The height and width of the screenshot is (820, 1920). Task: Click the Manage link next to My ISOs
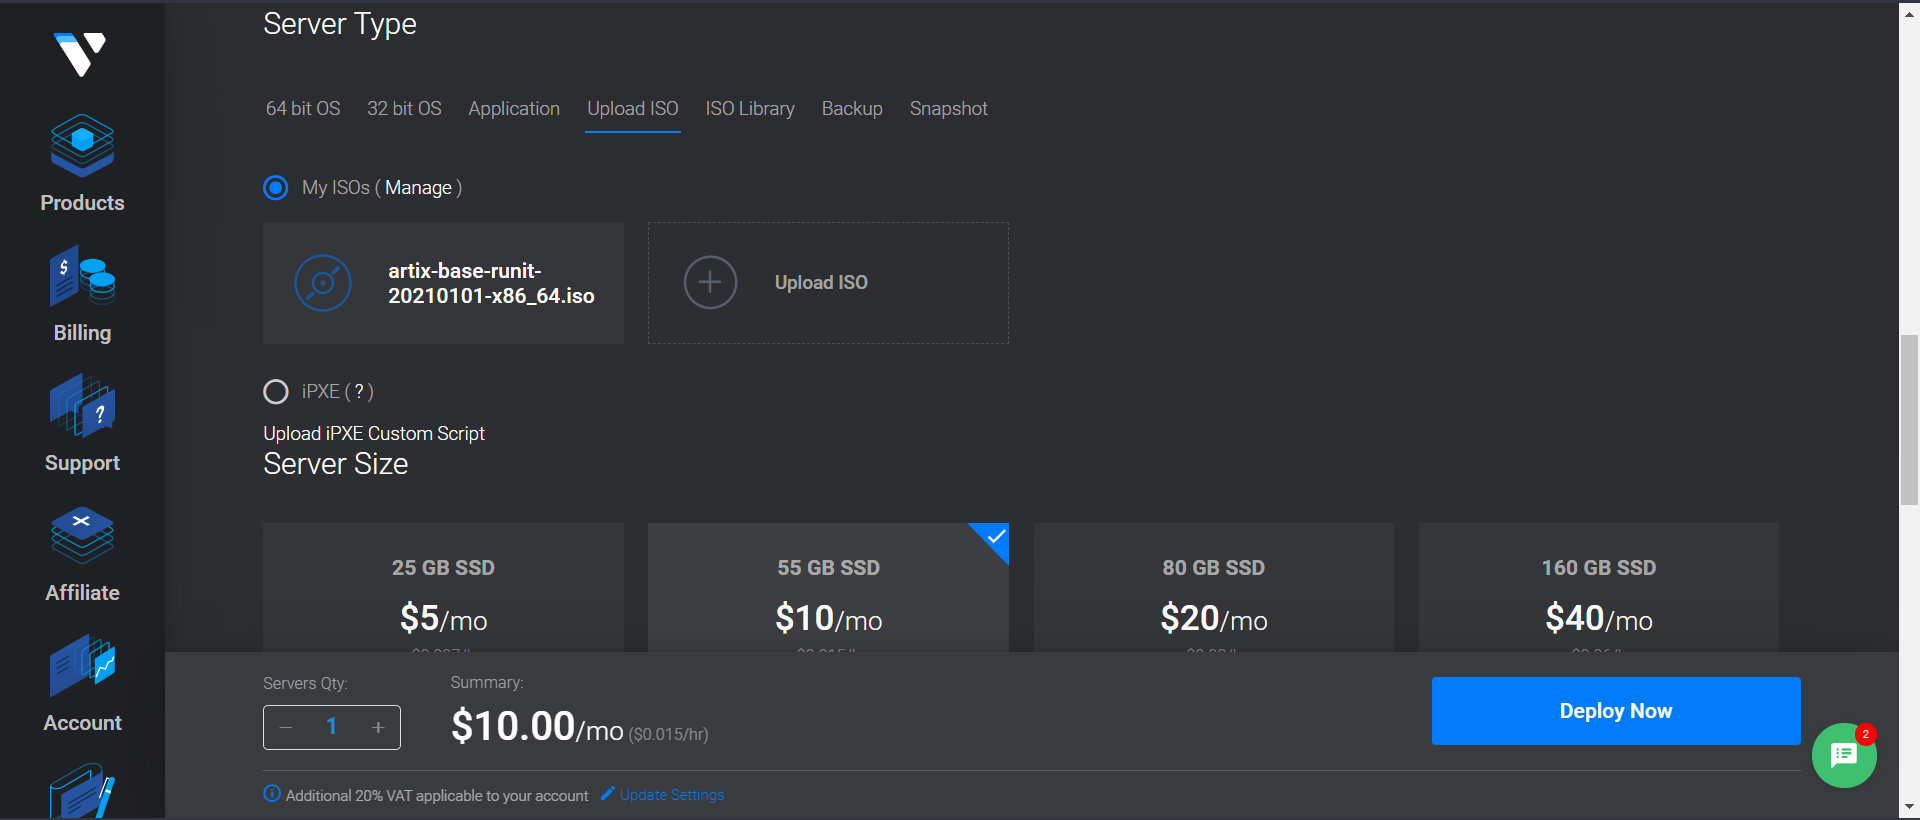(x=418, y=188)
